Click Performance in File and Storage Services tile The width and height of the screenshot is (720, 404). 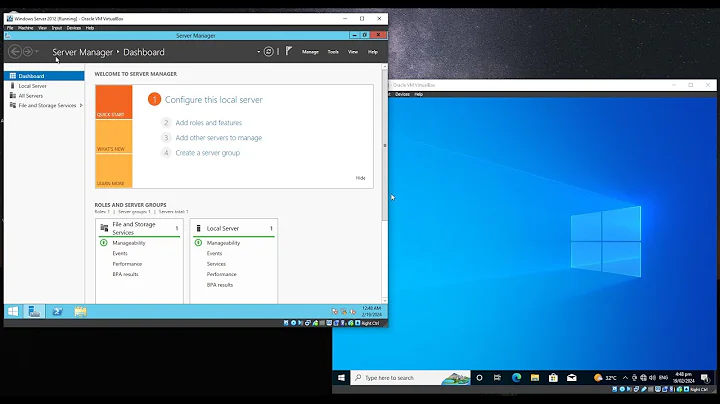click(x=127, y=264)
